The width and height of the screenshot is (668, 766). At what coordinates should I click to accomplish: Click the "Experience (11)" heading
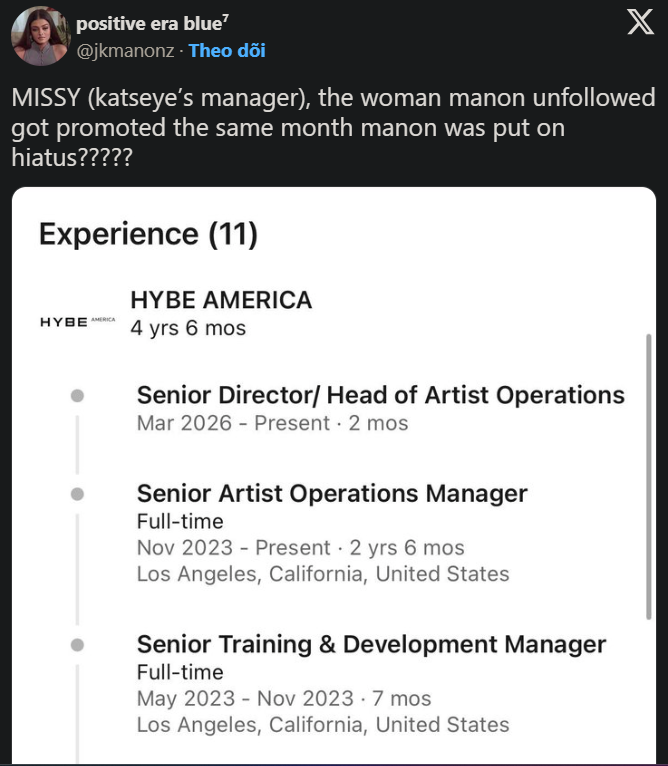148,235
